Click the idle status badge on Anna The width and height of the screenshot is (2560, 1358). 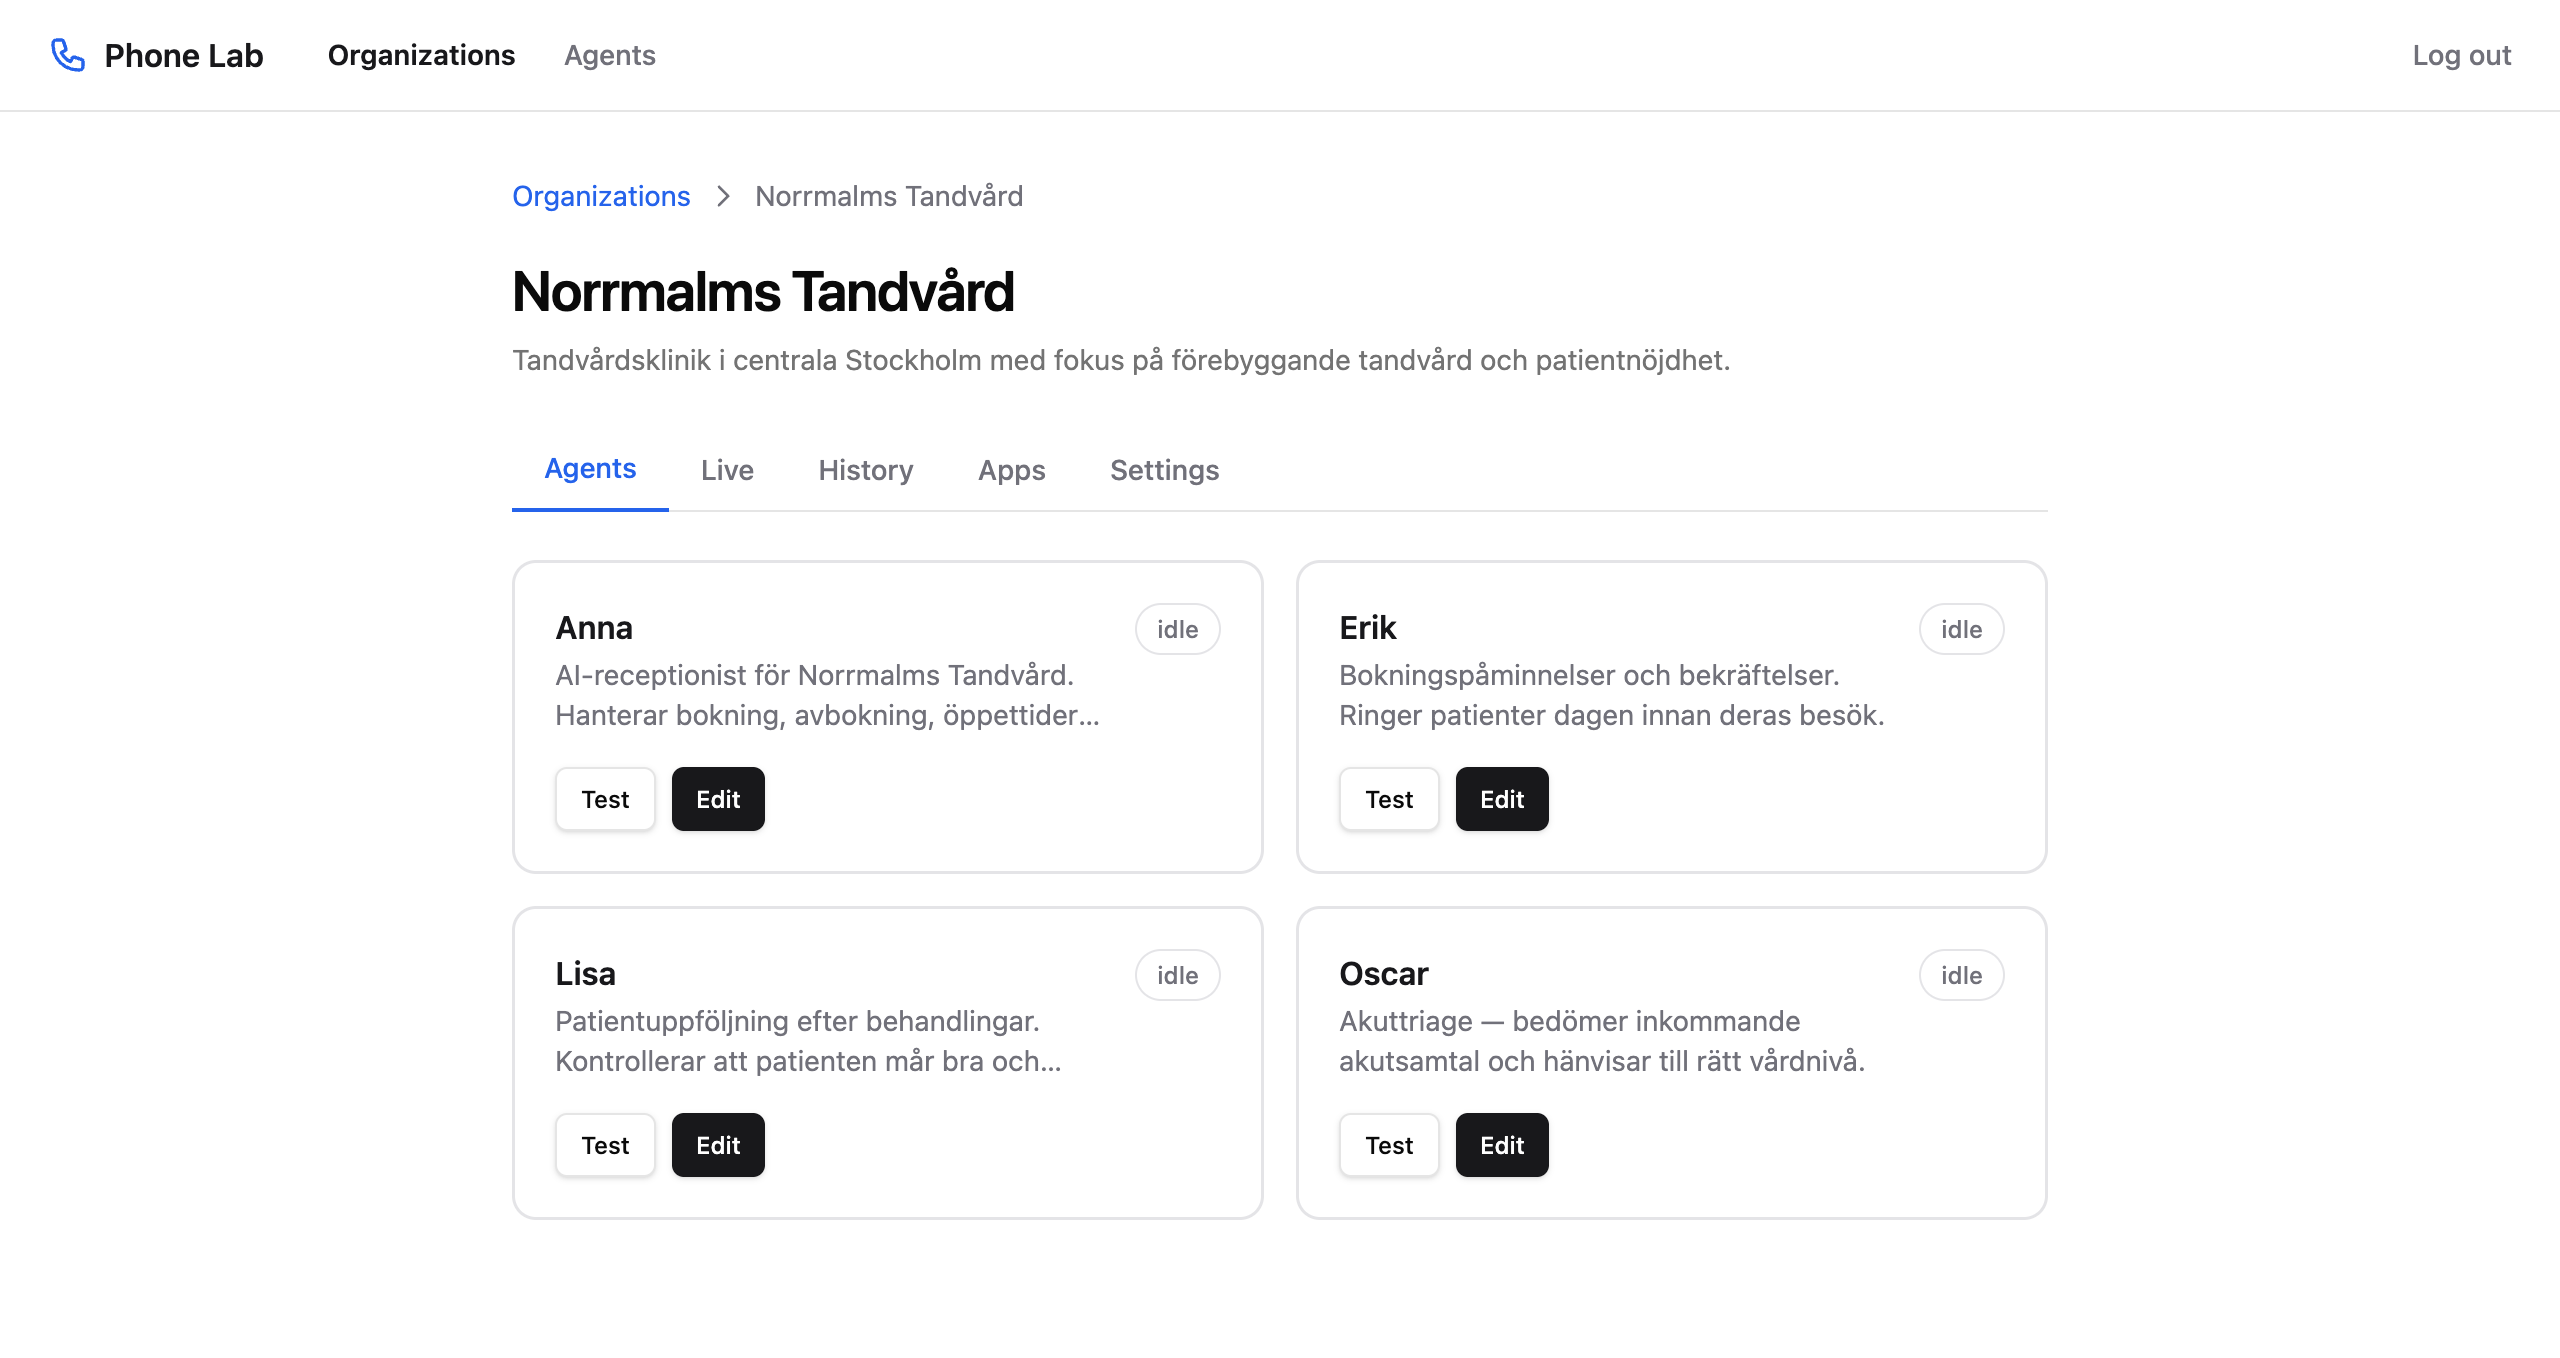click(x=1177, y=629)
